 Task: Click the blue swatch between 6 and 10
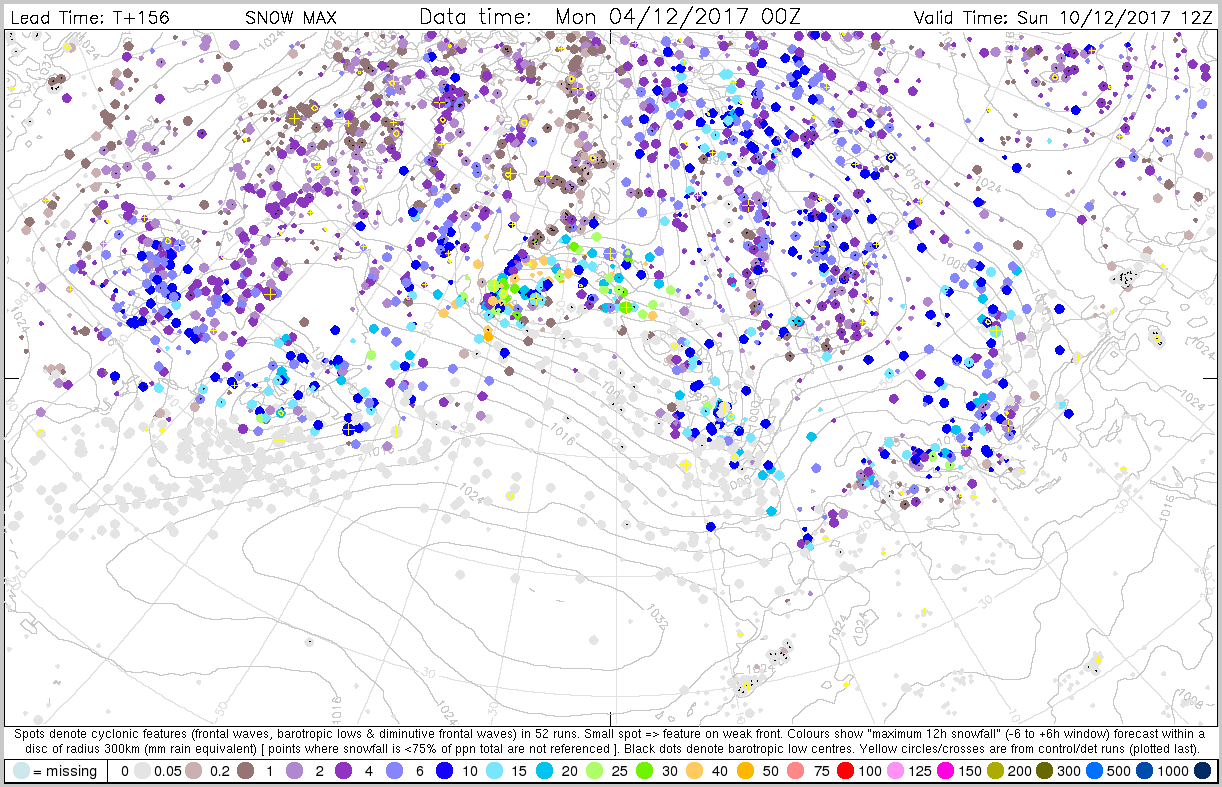click(x=444, y=771)
